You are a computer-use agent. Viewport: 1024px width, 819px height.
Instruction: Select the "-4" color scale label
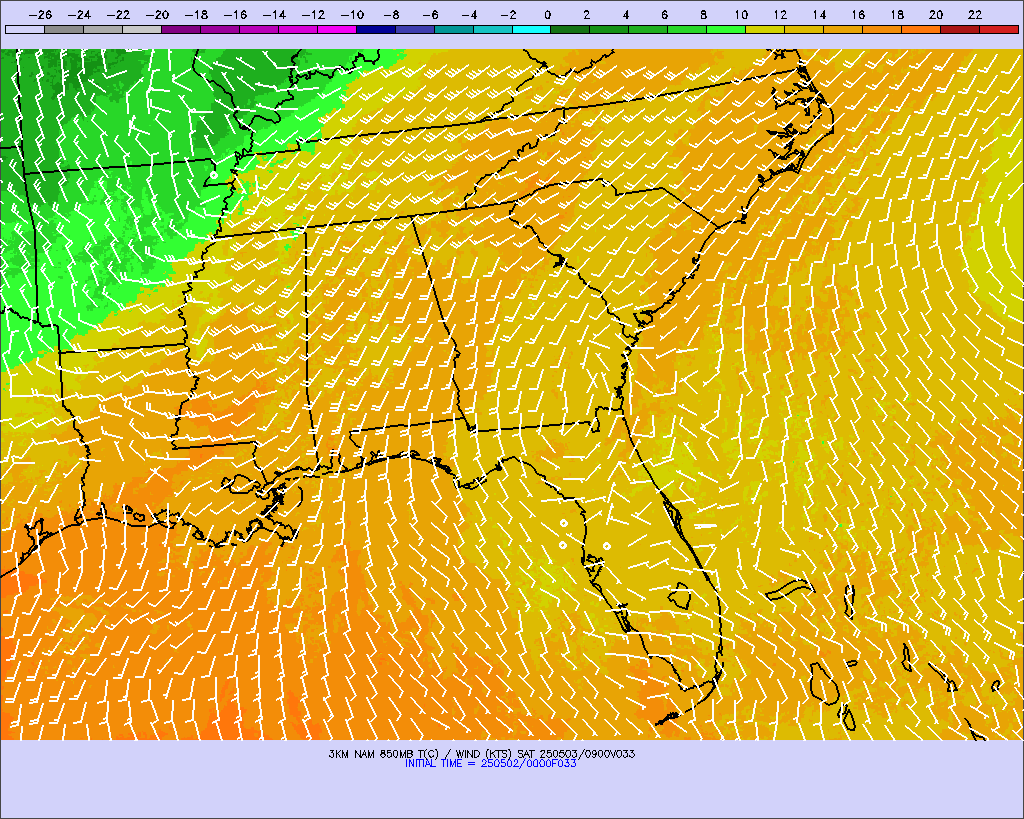click(x=470, y=14)
